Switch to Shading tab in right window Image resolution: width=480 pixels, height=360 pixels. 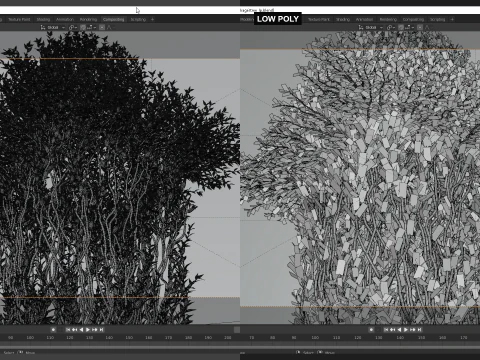[x=343, y=19]
